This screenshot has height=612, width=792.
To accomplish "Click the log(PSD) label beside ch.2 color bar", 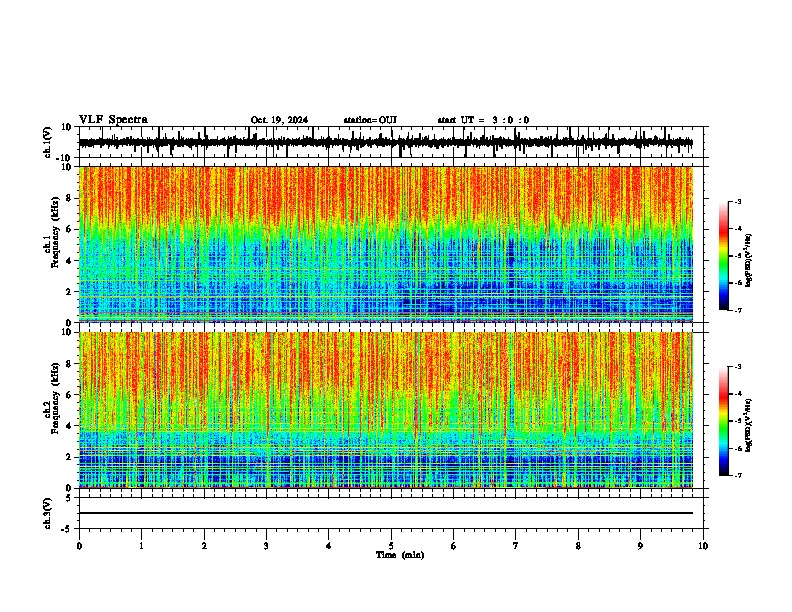I will [748, 425].
